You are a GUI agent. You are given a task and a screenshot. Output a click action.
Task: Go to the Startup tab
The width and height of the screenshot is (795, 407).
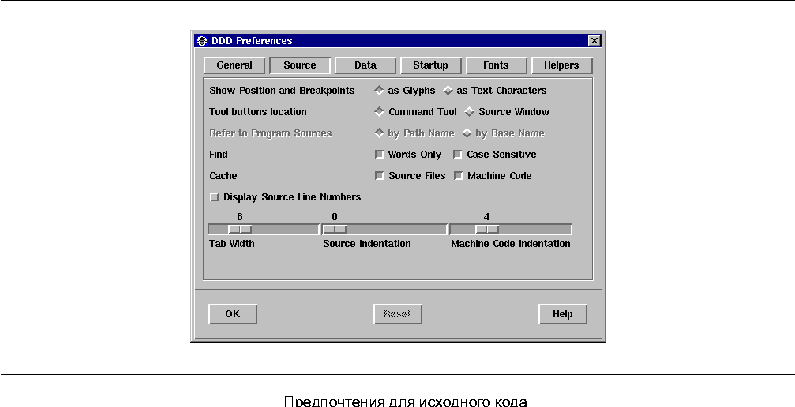(430, 66)
